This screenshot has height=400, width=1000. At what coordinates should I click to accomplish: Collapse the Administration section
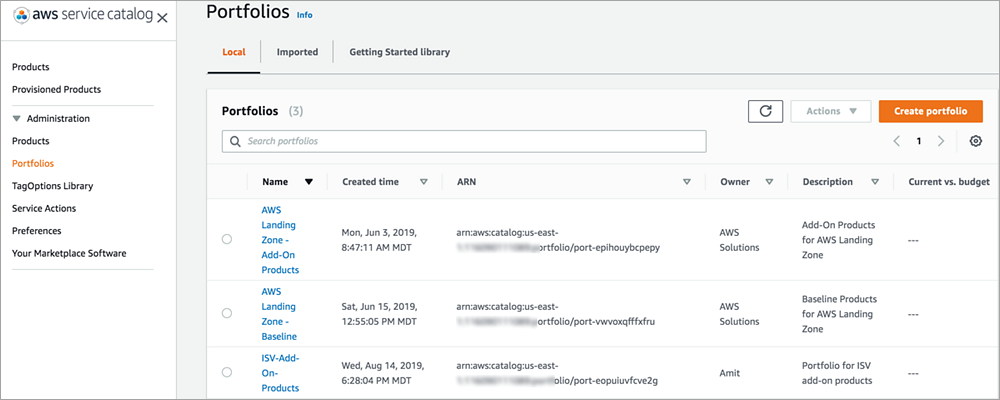point(17,119)
